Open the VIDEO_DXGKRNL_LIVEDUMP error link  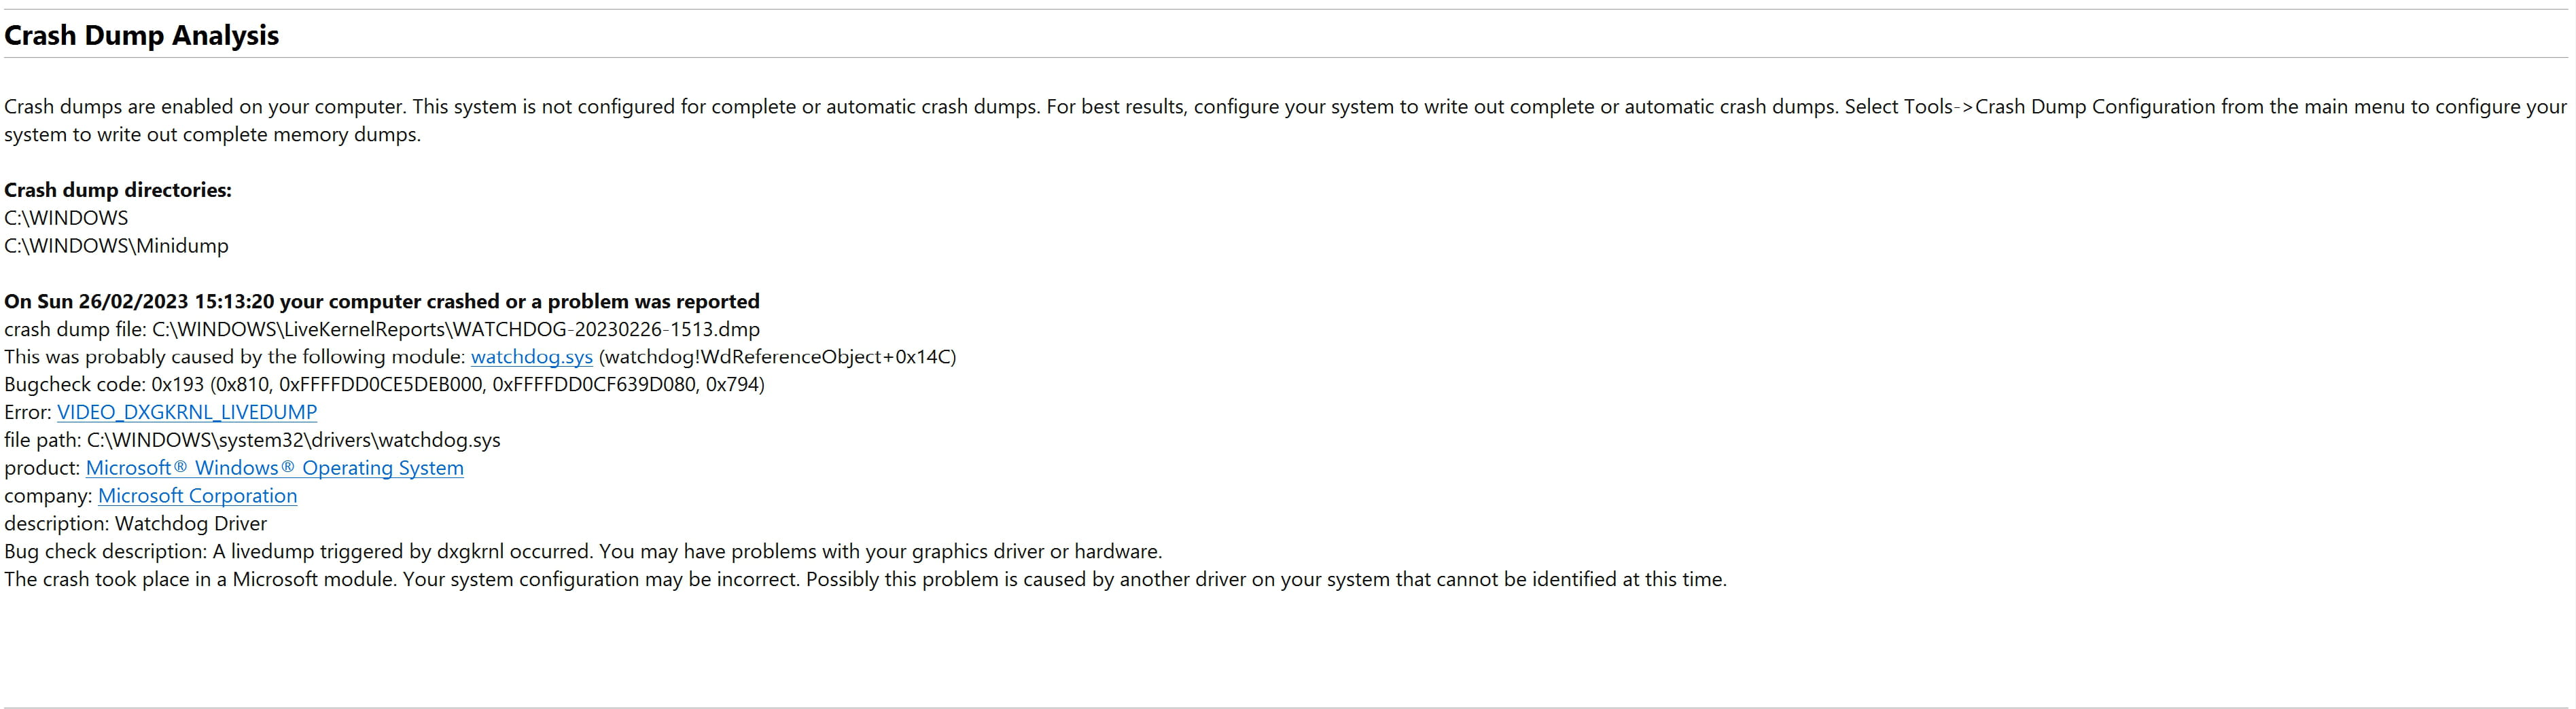[187, 412]
